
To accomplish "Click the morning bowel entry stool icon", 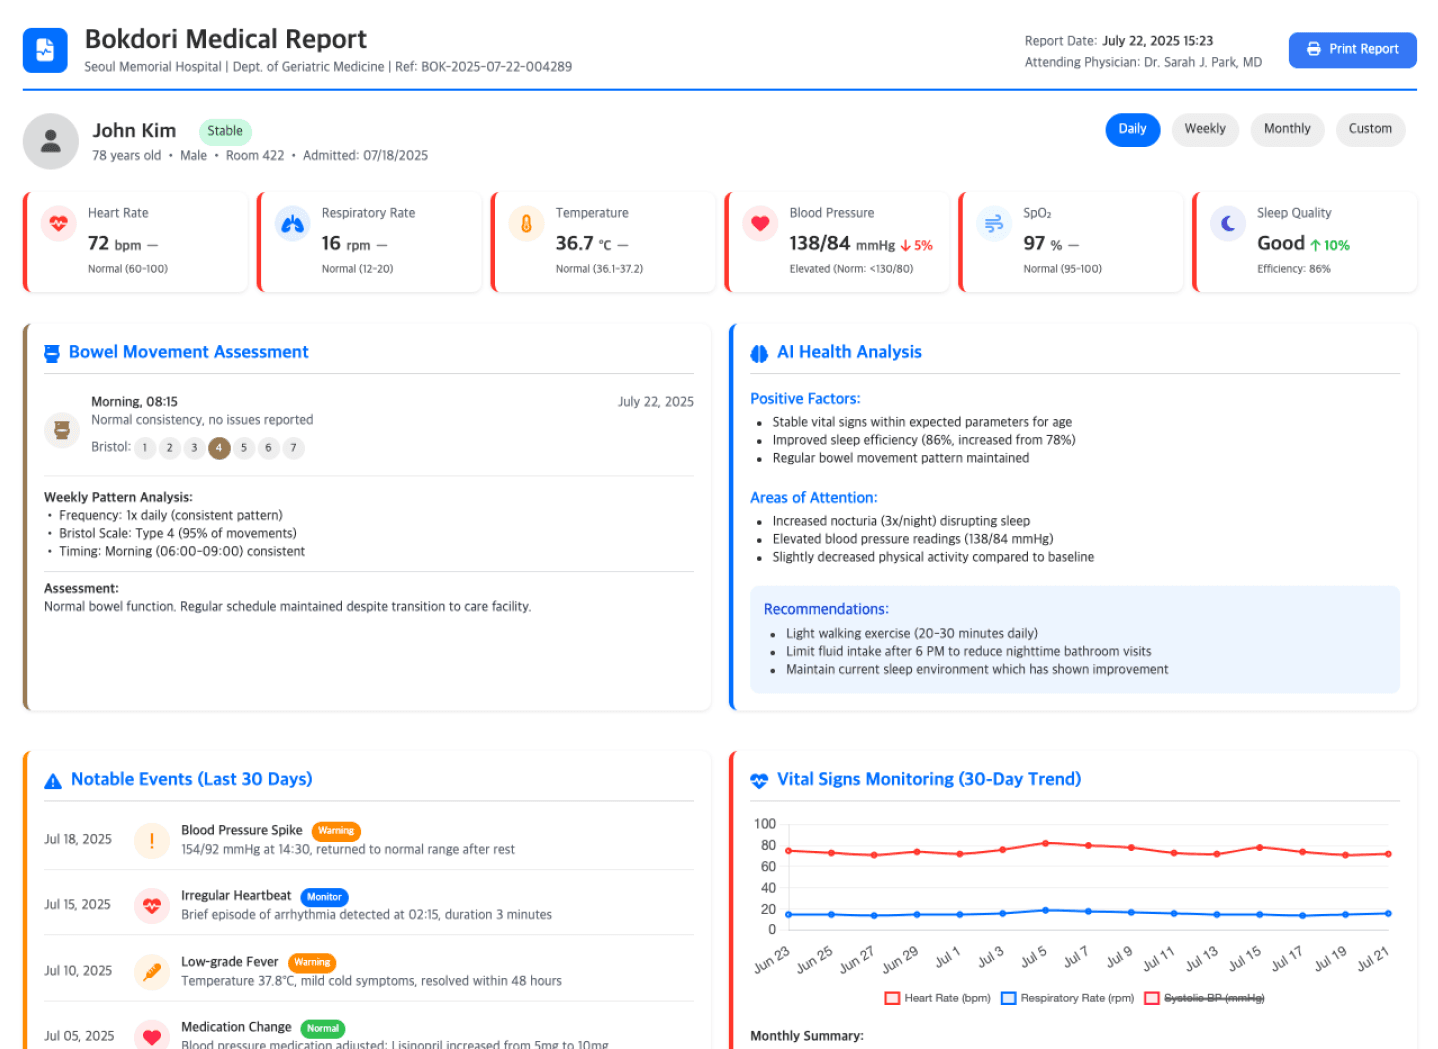I will point(62,430).
